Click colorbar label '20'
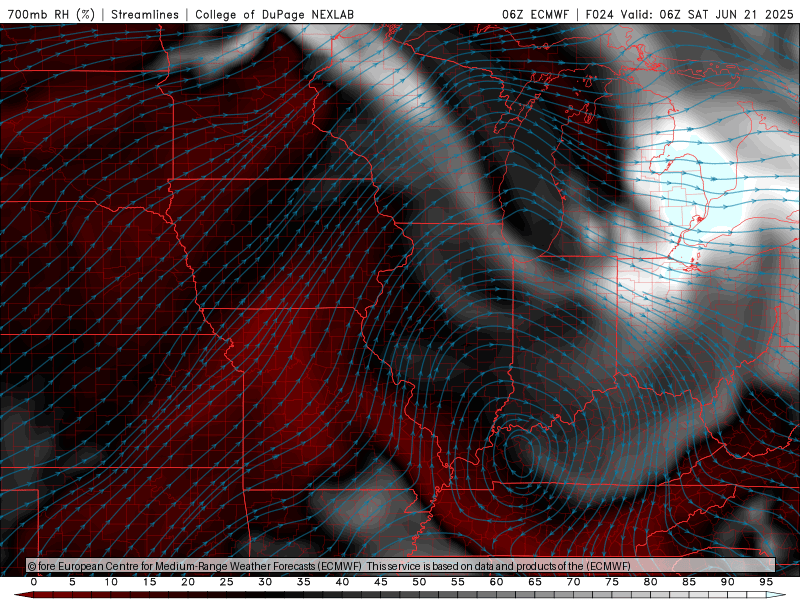800x600 pixels. (x=188, y=582)
